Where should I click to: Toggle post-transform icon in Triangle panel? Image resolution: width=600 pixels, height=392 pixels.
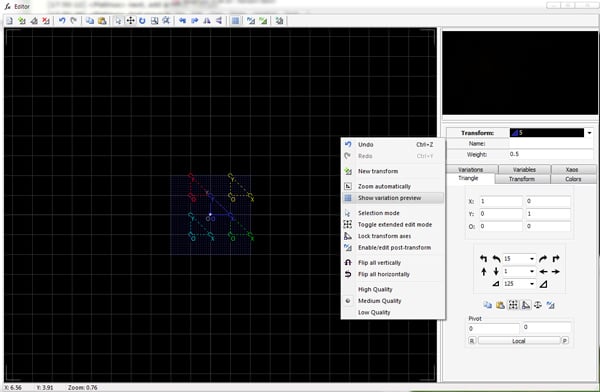(551, 305)
